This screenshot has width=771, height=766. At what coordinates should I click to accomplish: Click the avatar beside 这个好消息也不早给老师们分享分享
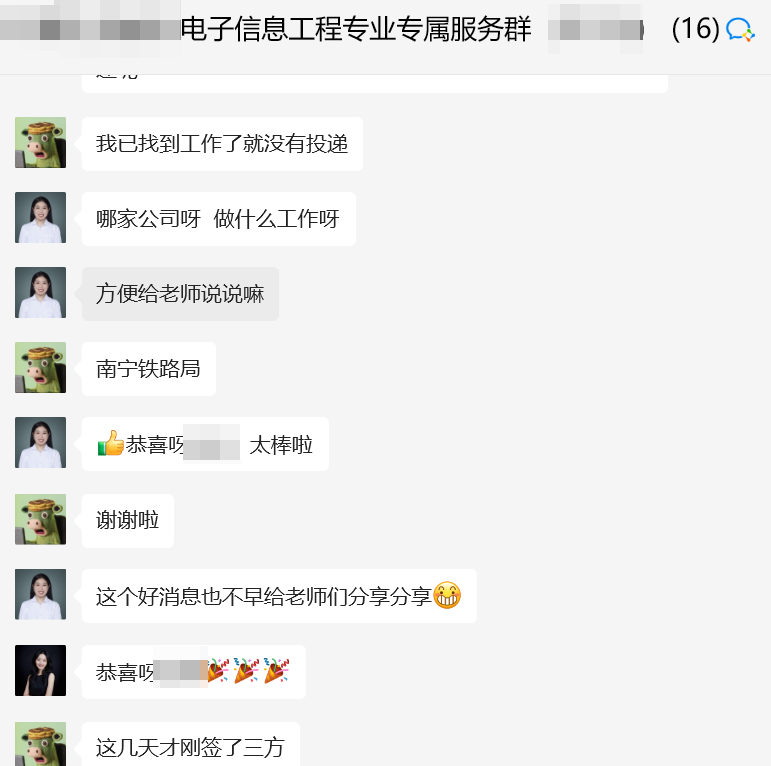[40, 594]
